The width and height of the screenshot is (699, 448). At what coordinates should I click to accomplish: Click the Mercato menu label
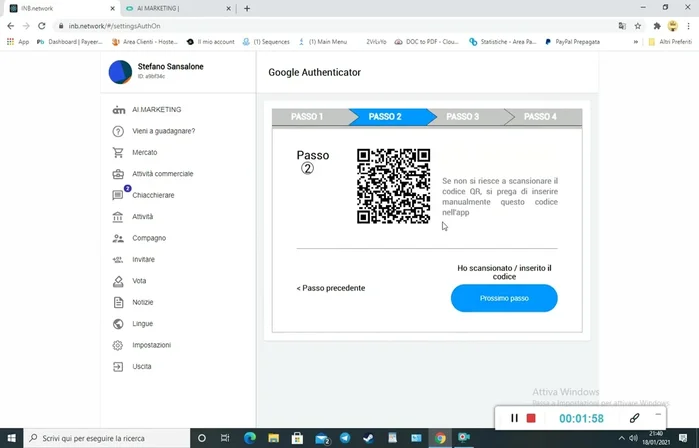tap(144, 152)
